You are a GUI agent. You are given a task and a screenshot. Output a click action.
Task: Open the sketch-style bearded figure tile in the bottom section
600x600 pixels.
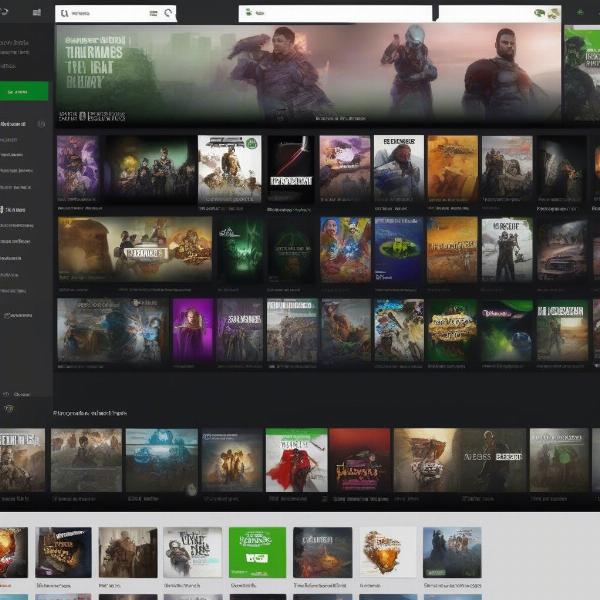(192, 552)
